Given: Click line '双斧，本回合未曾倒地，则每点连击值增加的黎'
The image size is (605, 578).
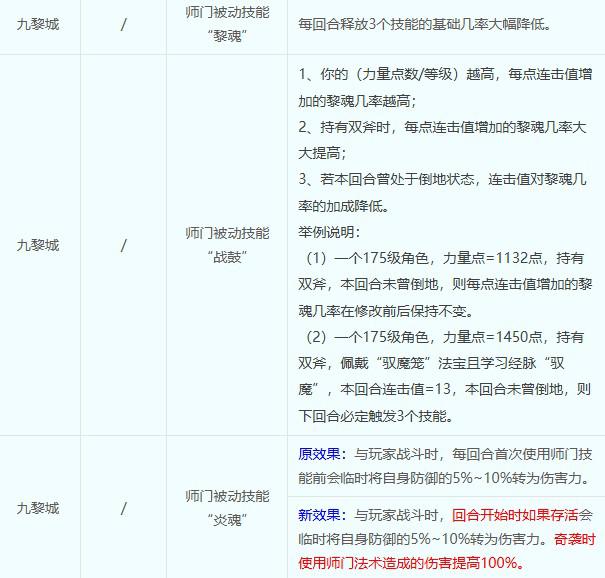Looking at the screenshot, I should [x=445, y=285].
